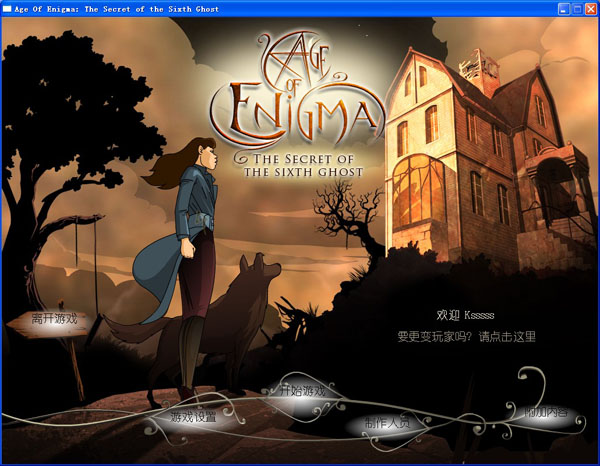Open 游戏设置 game settings
Viewport: 600px width, 466px height.
coord(193,416)
